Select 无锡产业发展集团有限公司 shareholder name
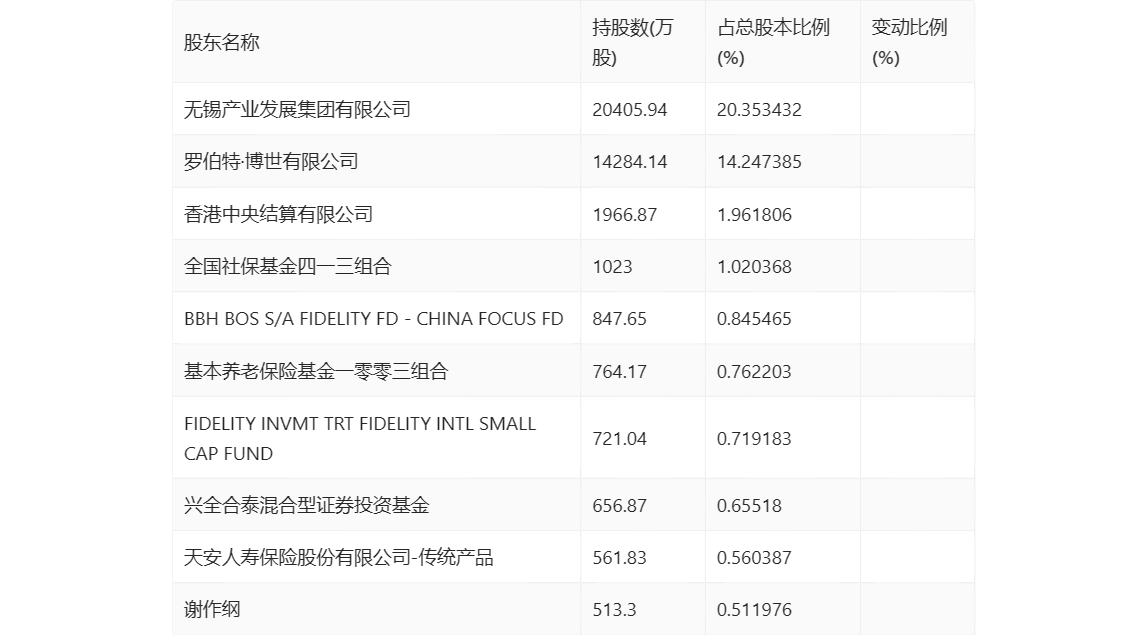This screenshot has width=1148, height=635. [297, 109]
